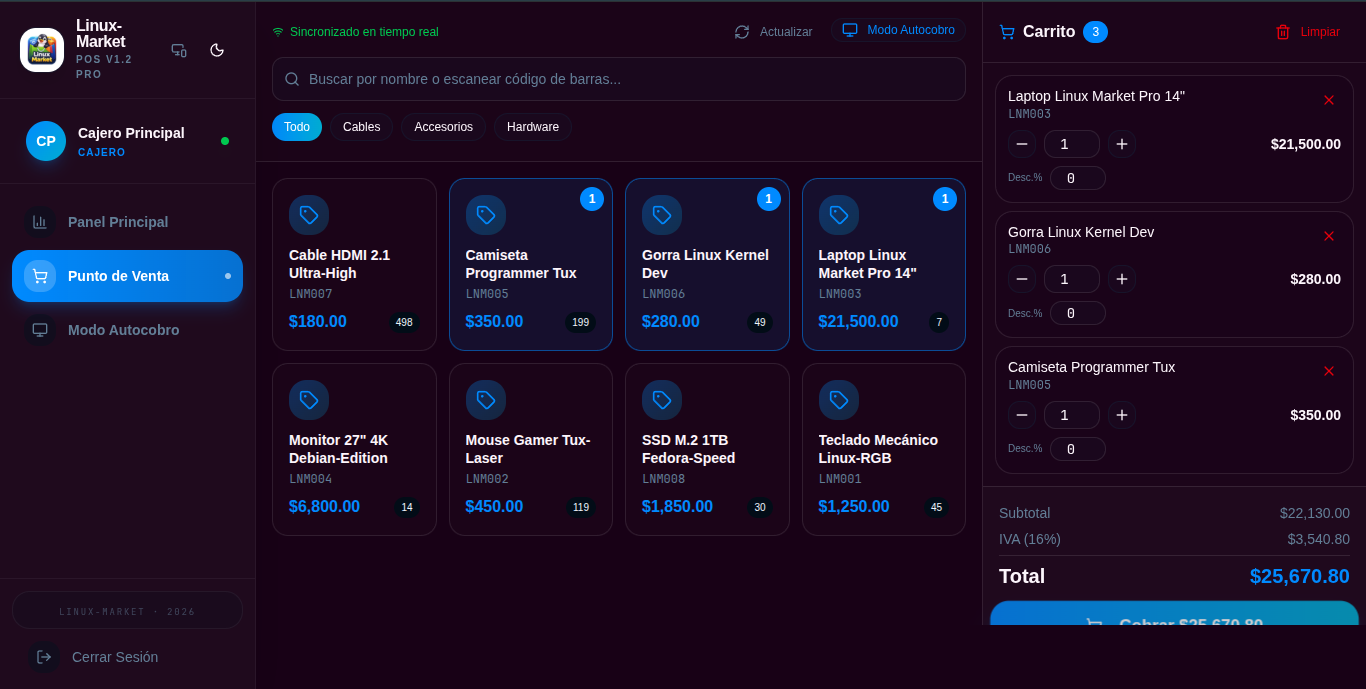Click the search magnifier icon
This screenshot has width=1366, height=689.
pyautogui.click(x=292, y=79)
